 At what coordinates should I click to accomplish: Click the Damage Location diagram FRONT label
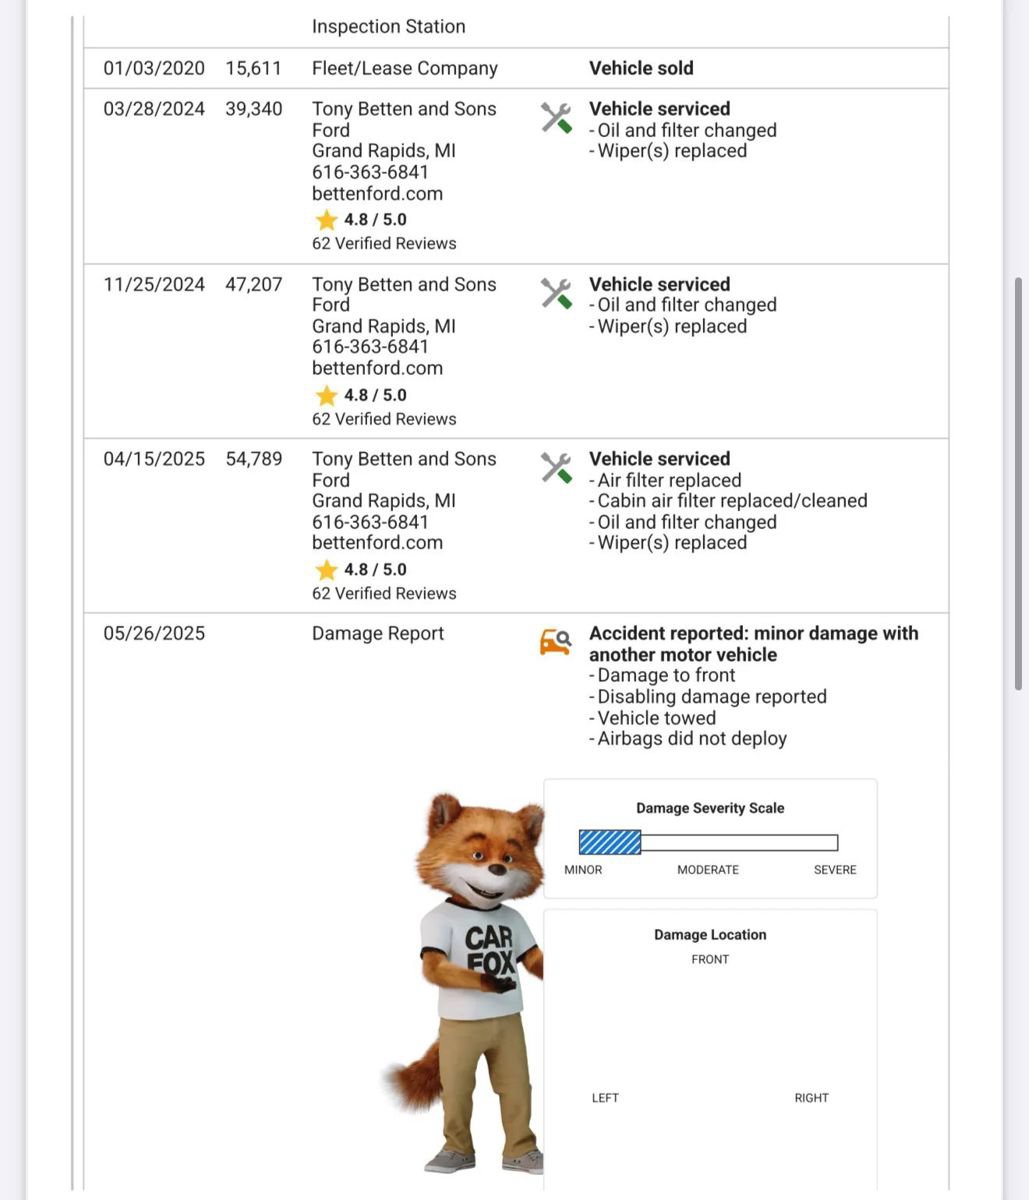[x=710, y=960]
